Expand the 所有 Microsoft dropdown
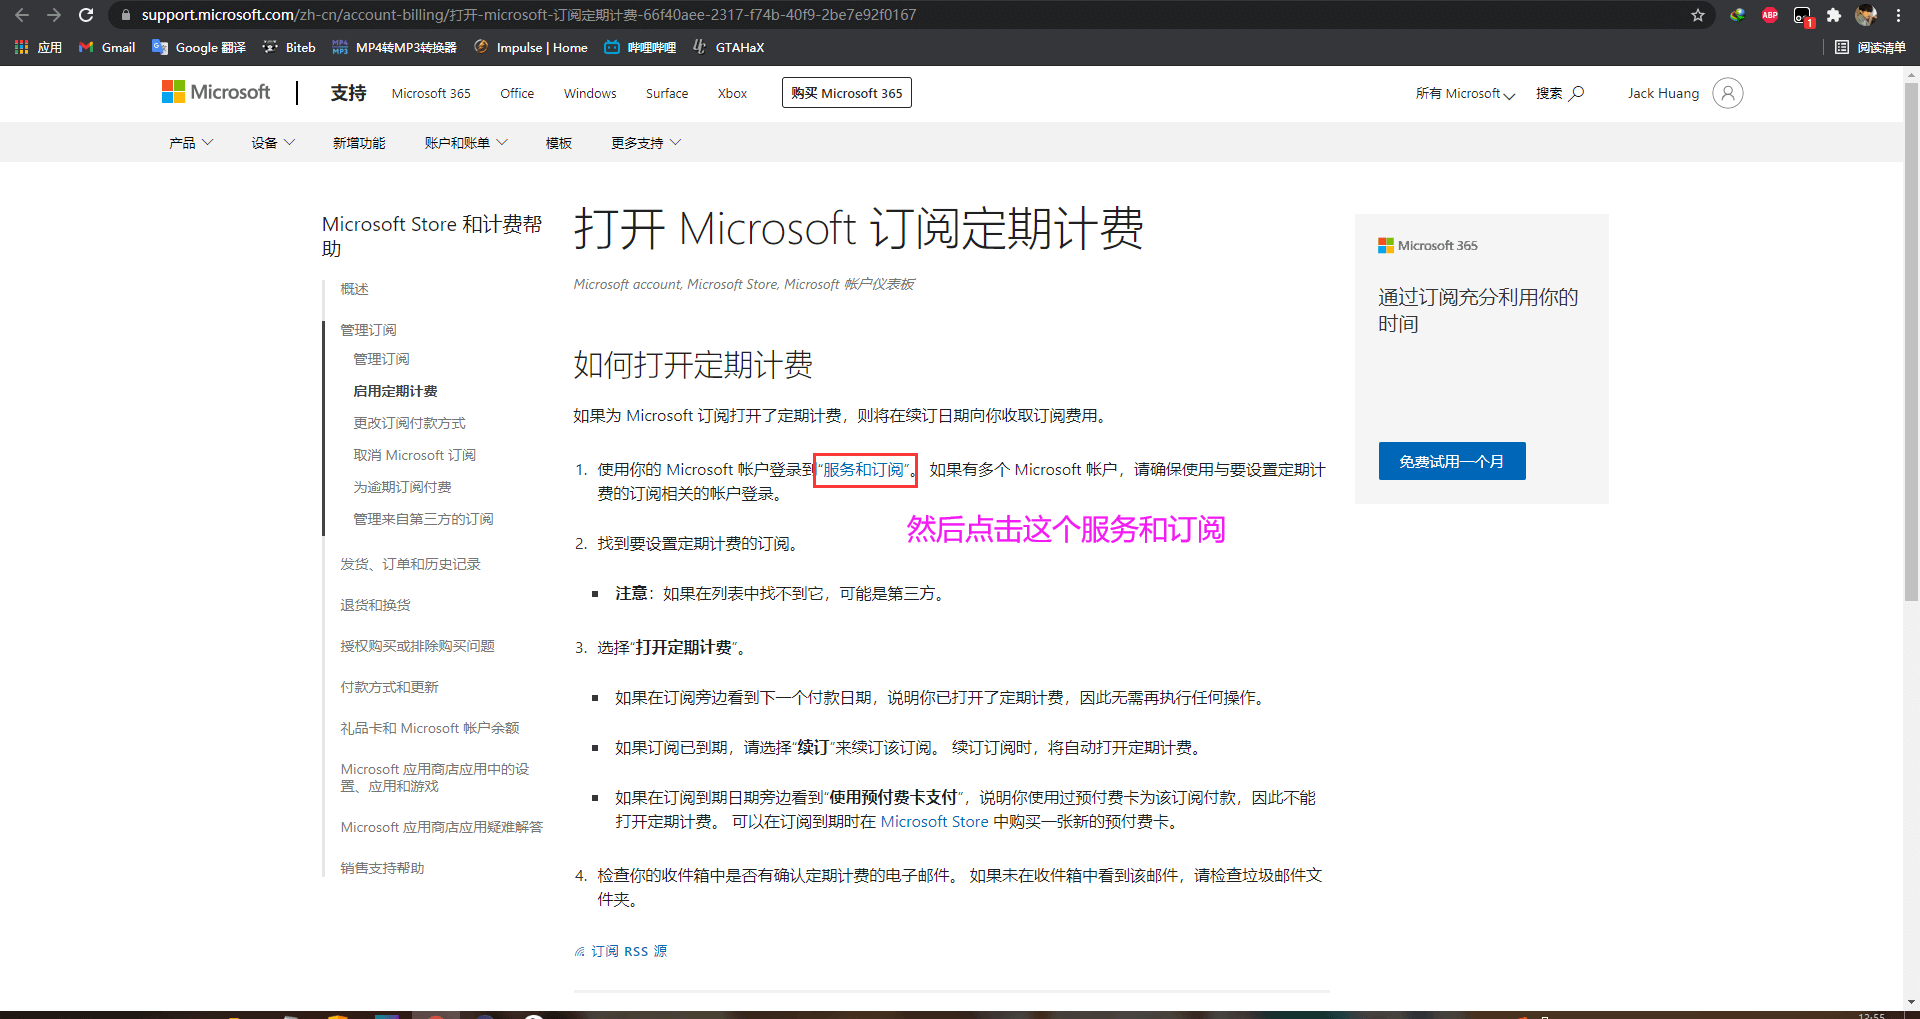Viewport: 1920px width, 1019px height. coord(1465,93)
